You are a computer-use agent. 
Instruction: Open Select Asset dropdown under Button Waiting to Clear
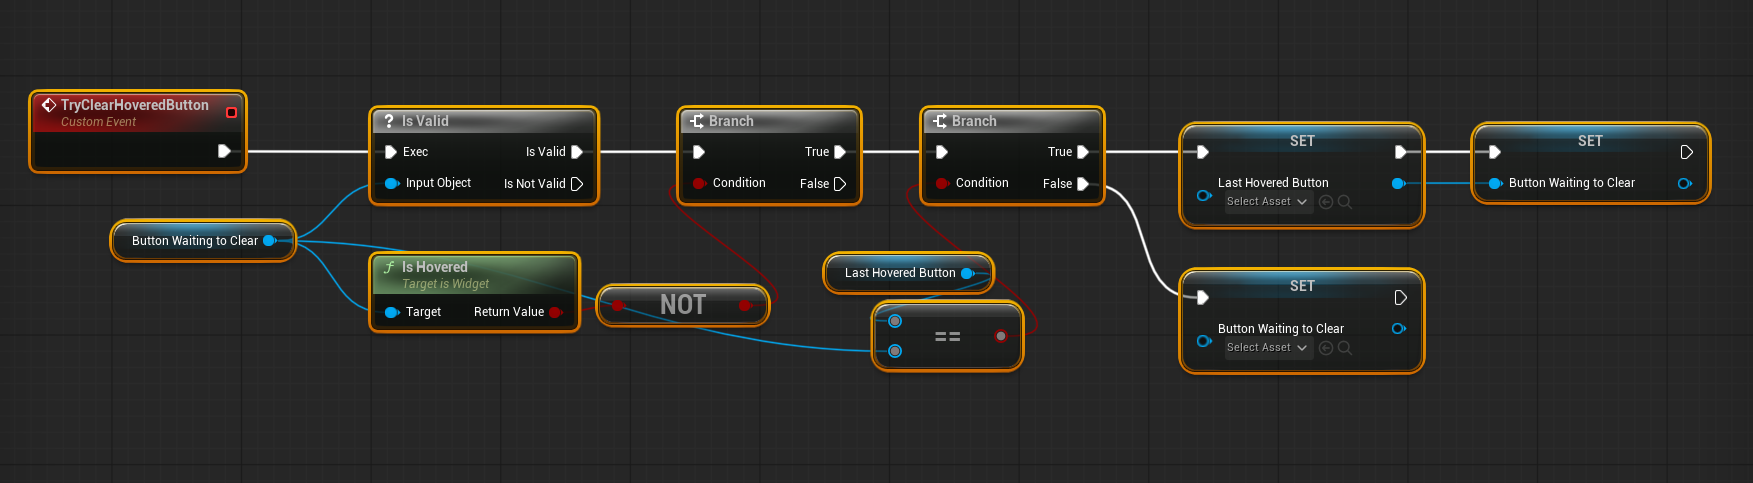pos(1268,348)
